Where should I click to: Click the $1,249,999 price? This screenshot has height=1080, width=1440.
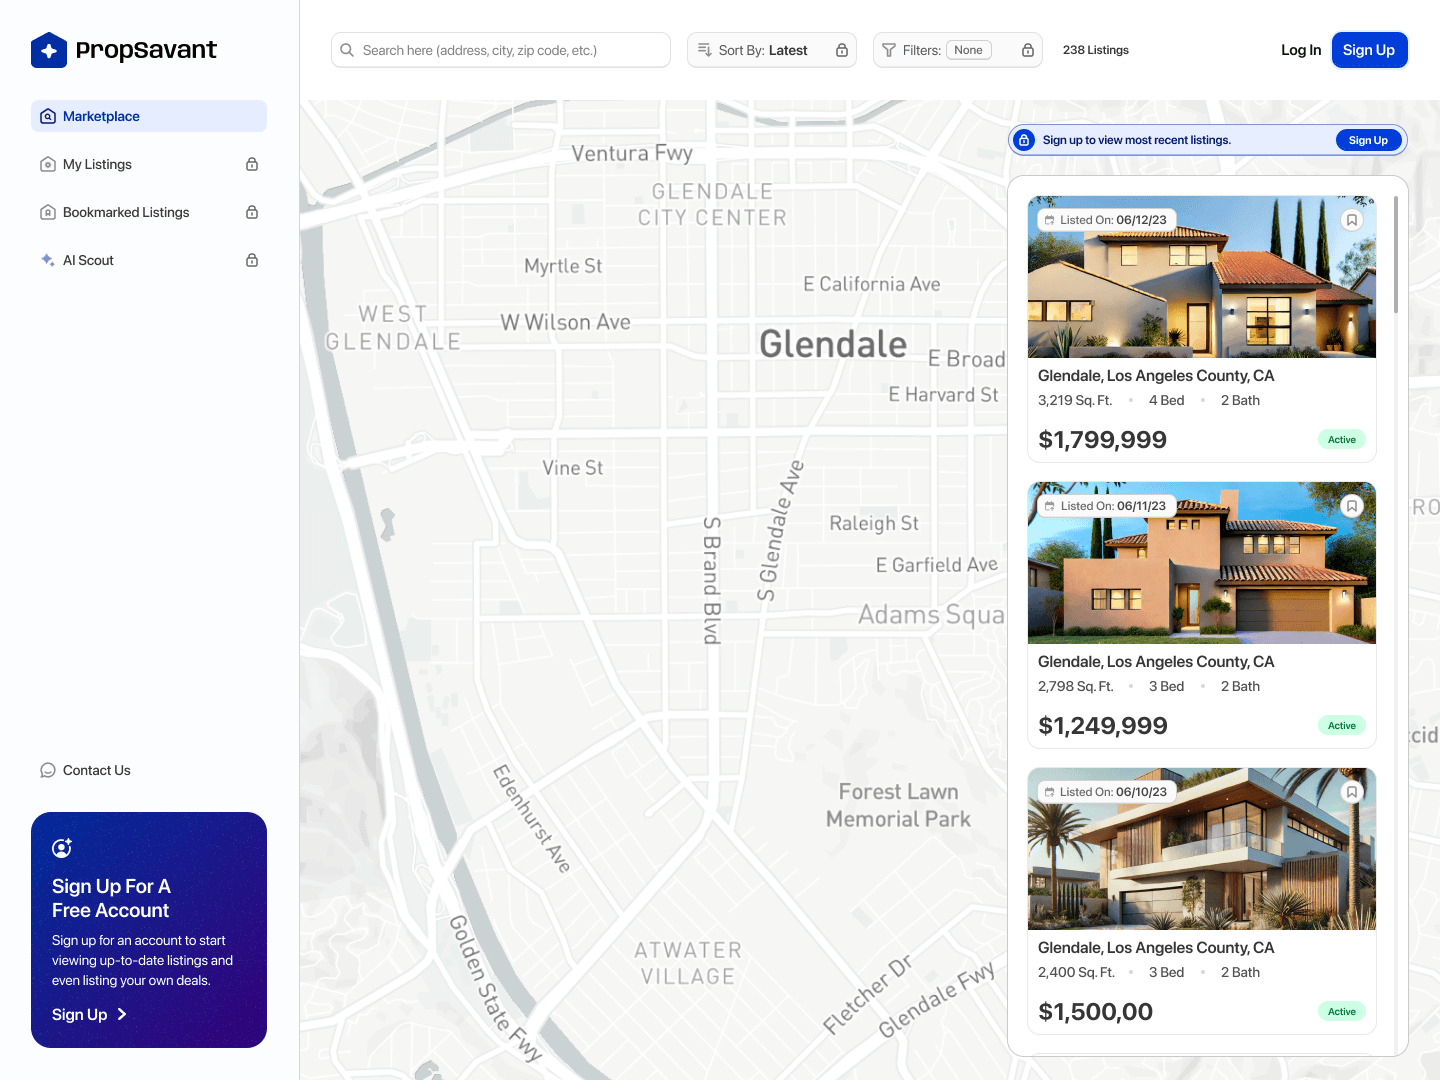[x=1103, y=726]
